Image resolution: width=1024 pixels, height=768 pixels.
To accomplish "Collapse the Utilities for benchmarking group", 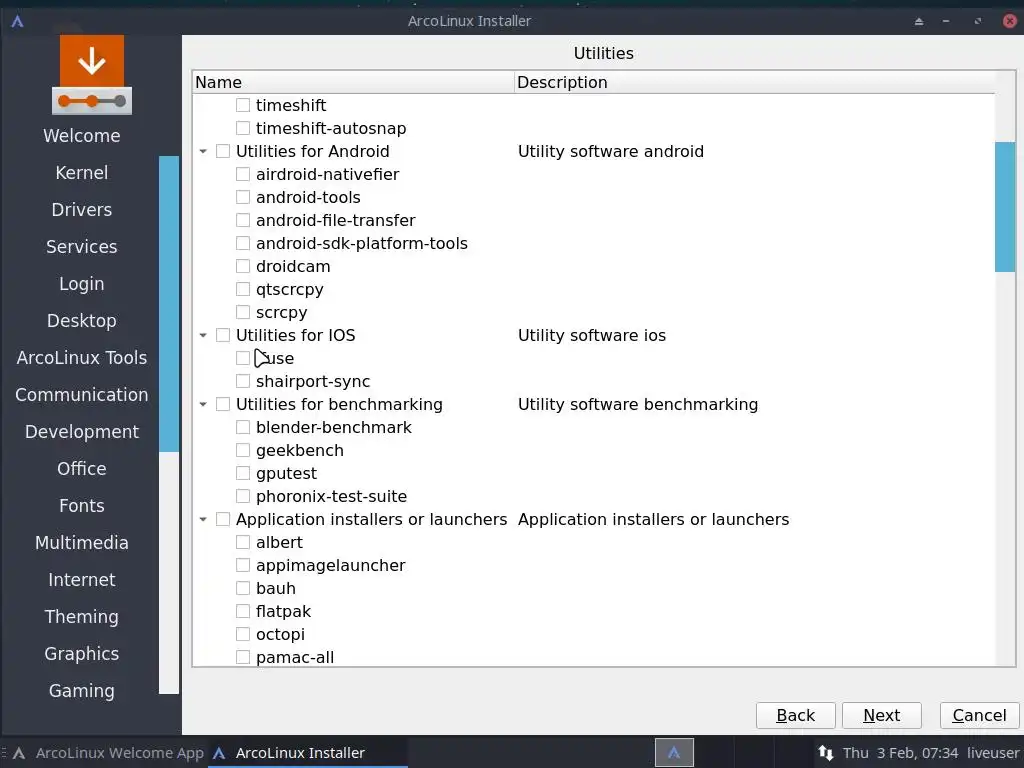I will [203, 404].
